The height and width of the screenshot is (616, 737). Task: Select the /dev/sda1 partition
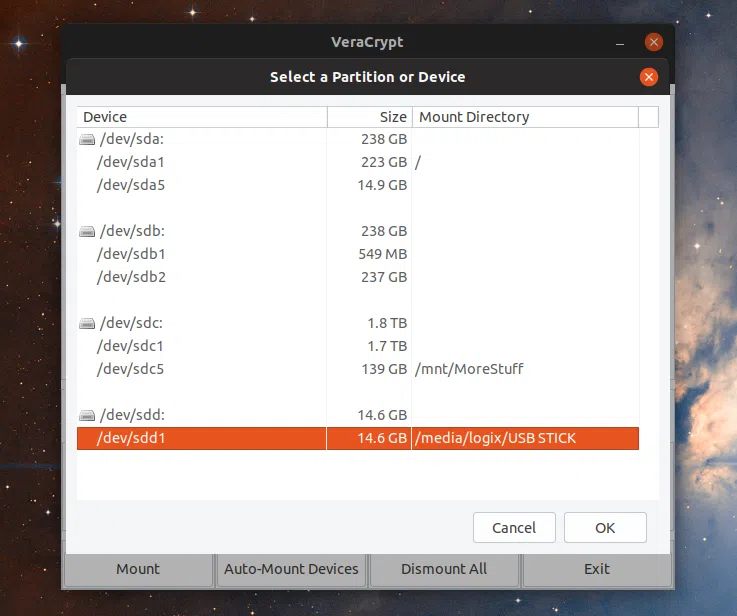(358, 162)
